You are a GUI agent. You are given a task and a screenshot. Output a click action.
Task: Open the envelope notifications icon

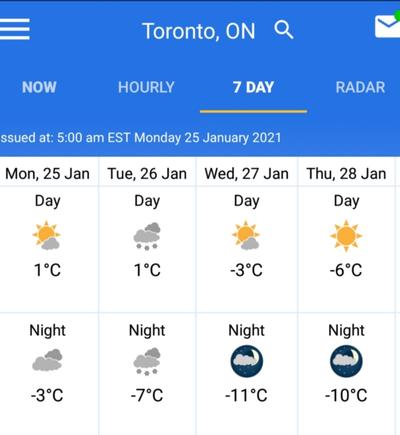tap(387, 26)
